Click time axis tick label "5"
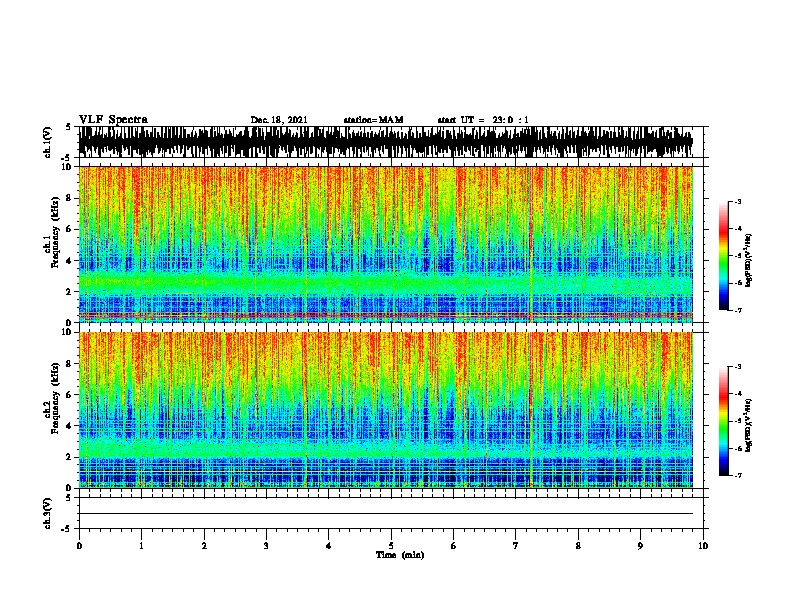 [x=391, y=546]
